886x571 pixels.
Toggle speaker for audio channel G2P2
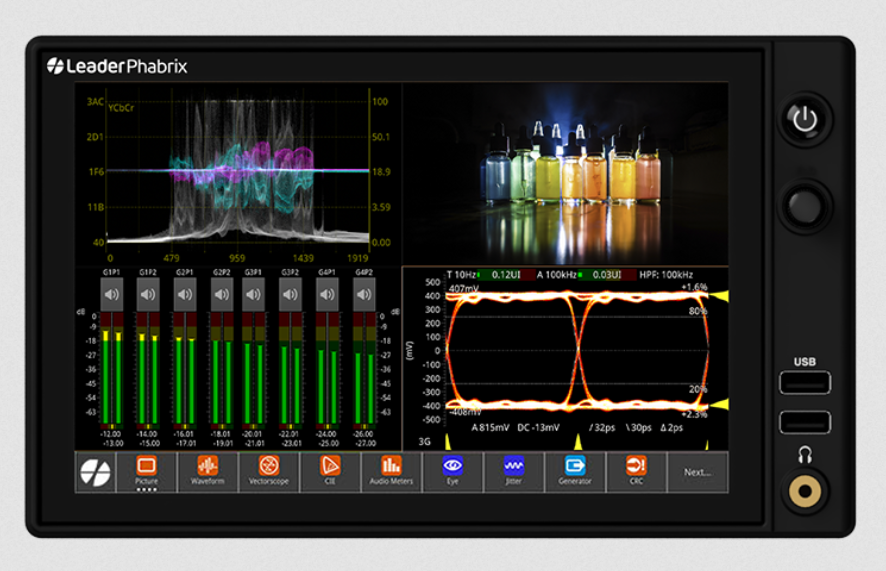(220, 294)
